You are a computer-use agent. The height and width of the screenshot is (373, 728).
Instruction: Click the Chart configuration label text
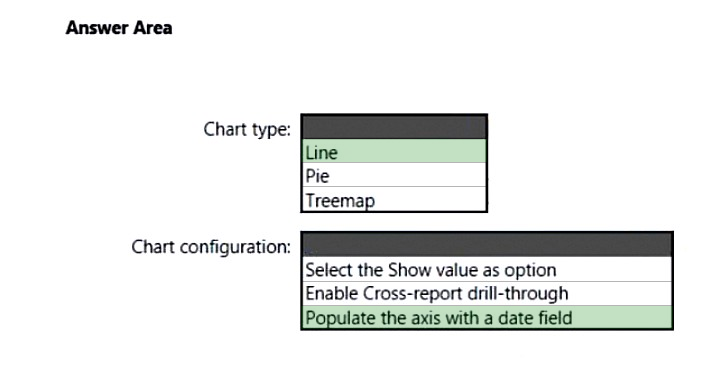211,247
